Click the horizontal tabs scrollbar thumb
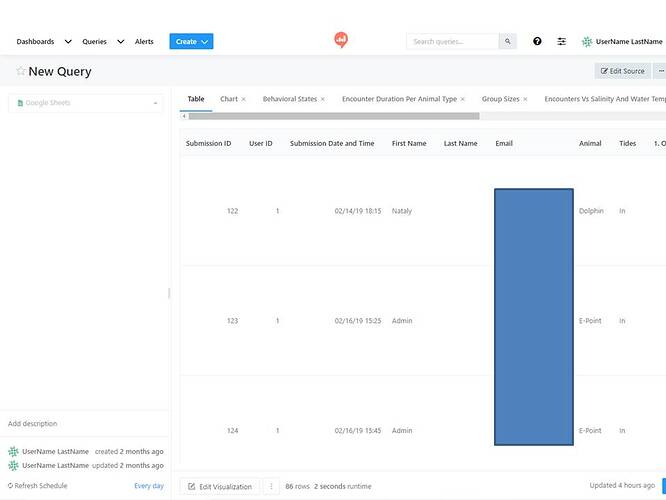Image resolution: width=666 pixels, height=500 pixels. click(334, 116)
